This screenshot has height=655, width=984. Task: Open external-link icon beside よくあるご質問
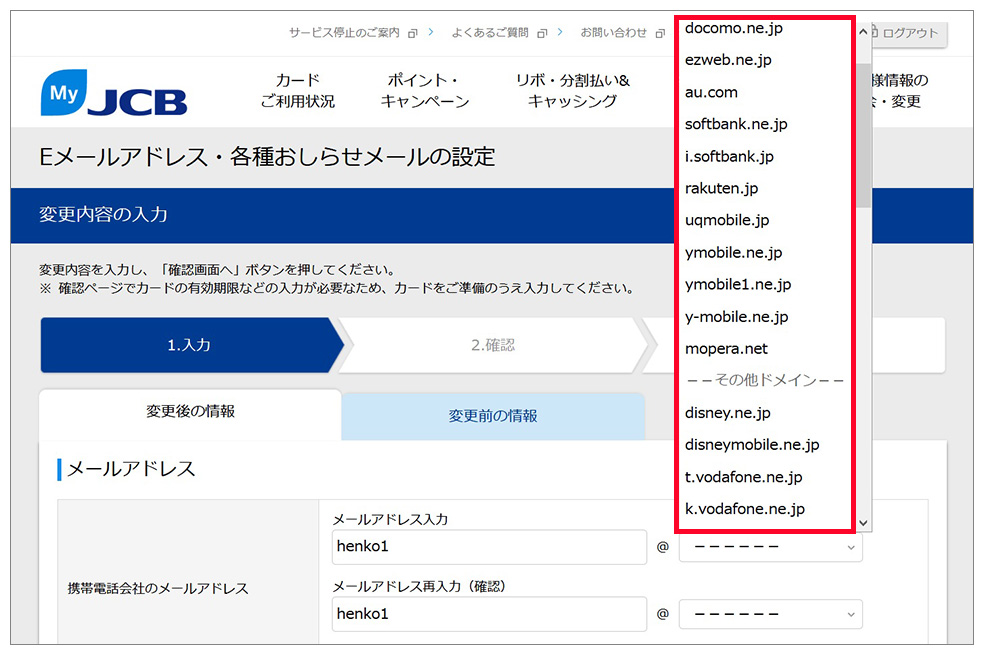542,33
